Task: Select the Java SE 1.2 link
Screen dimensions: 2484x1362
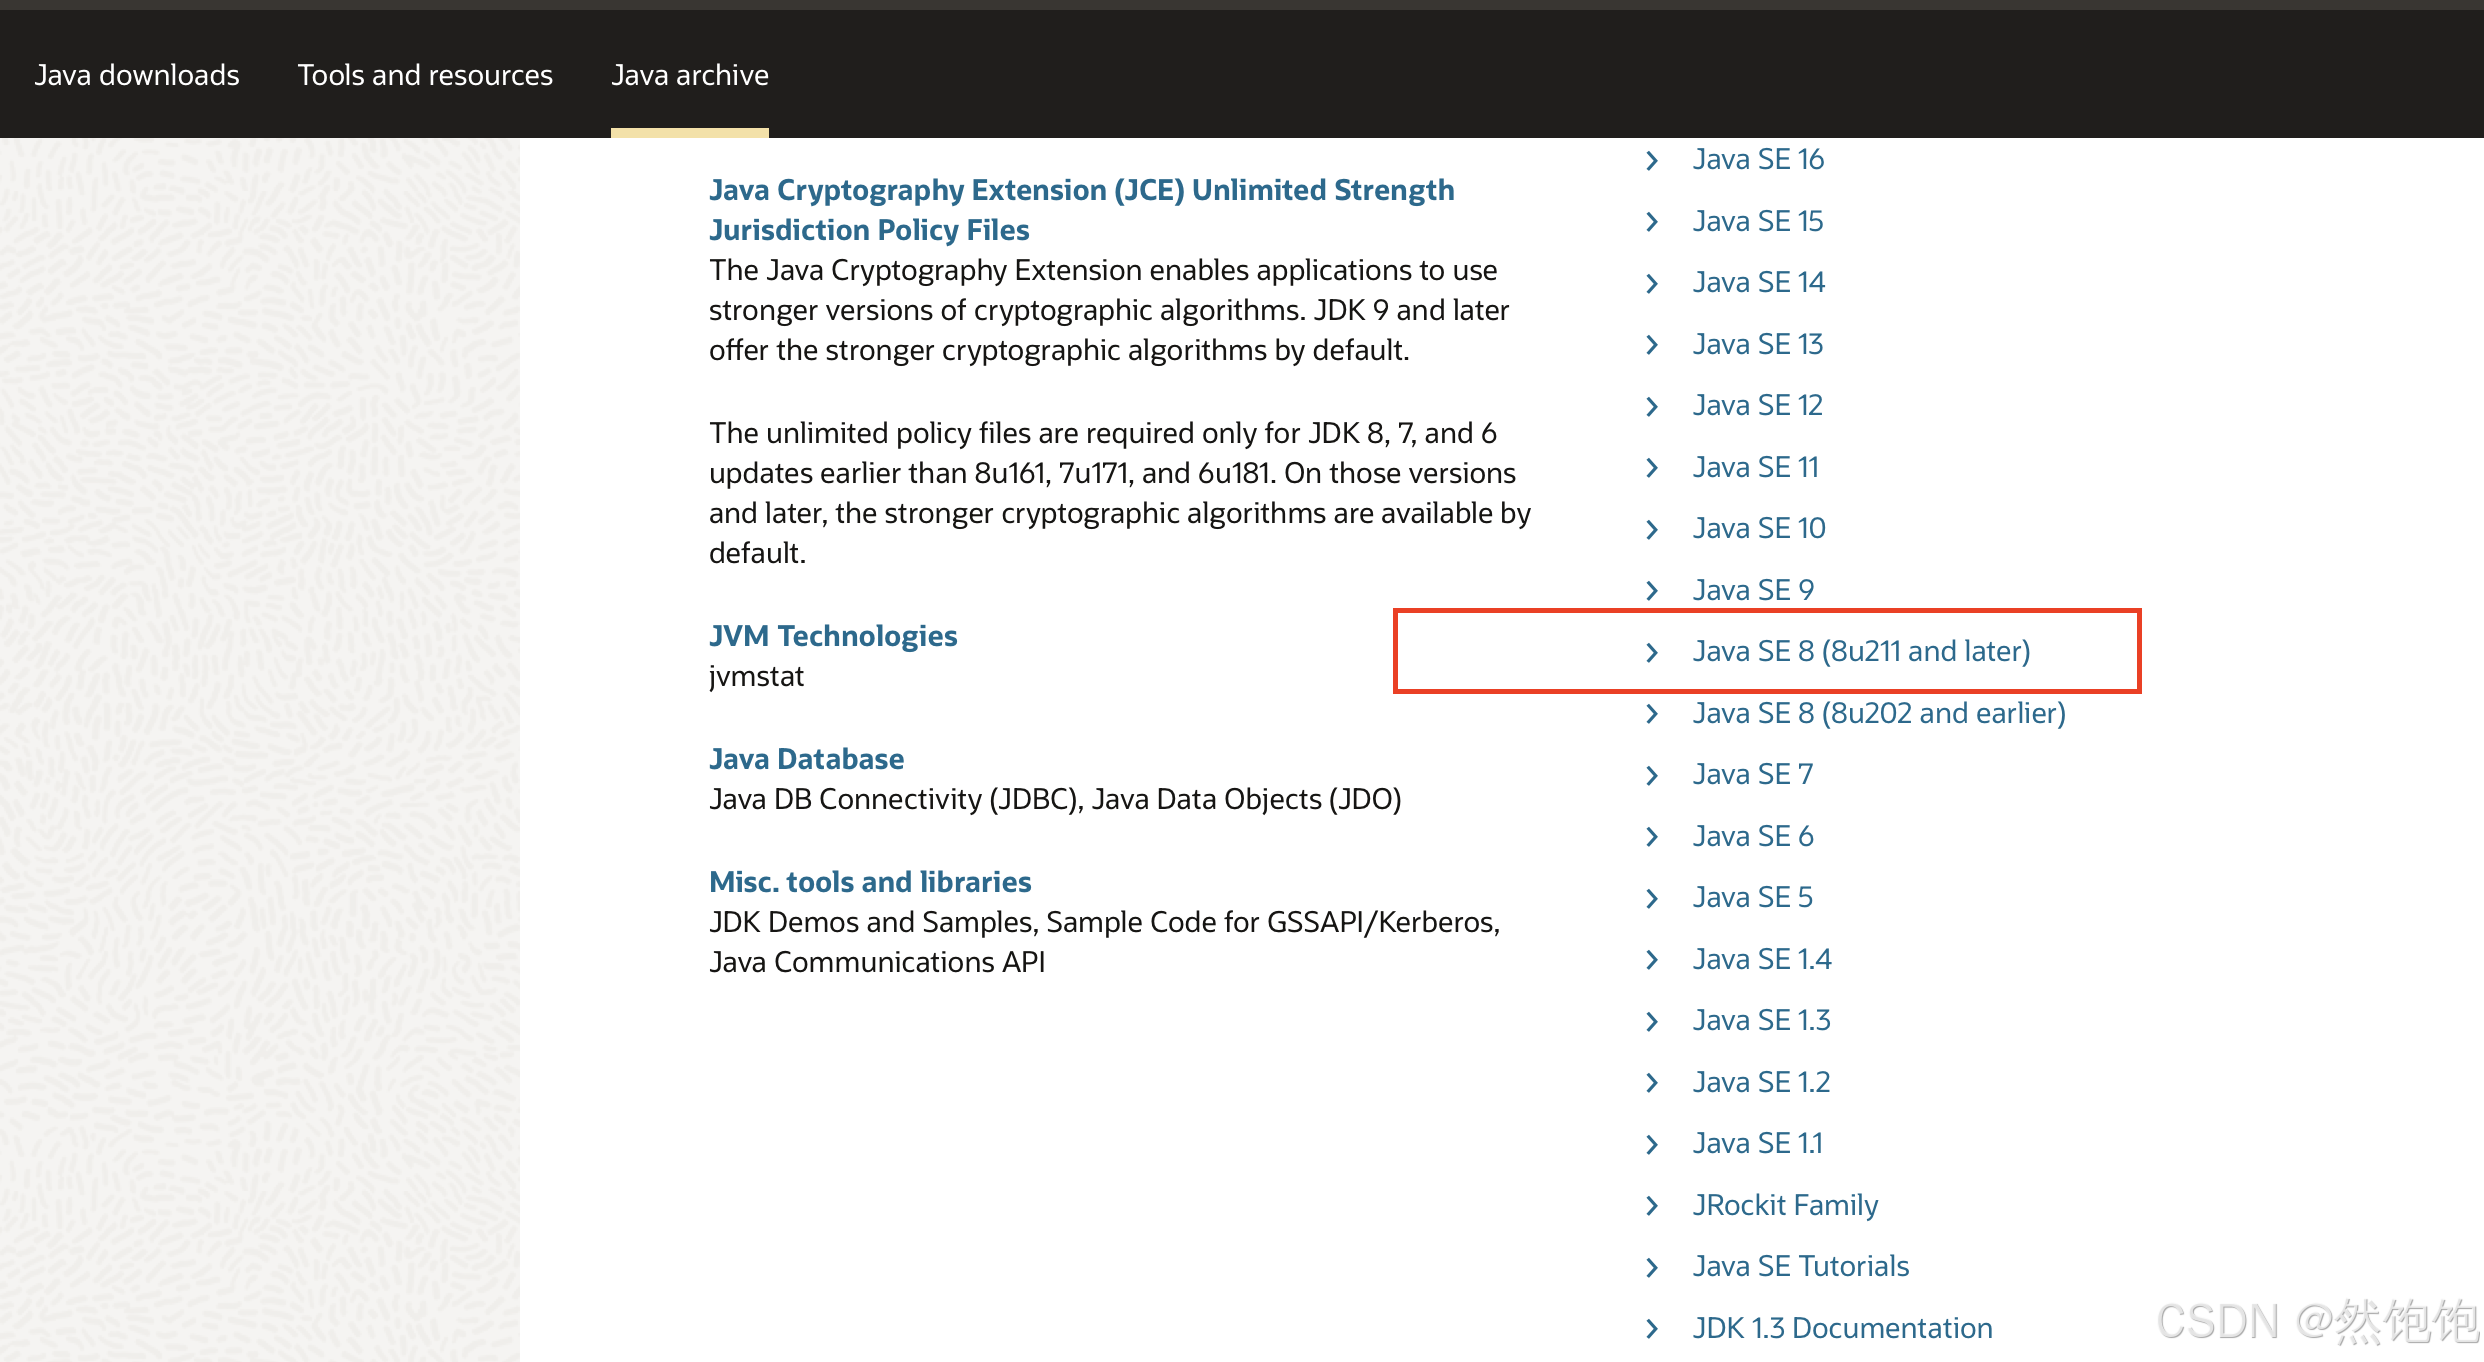Action: pos(1762,1082)
